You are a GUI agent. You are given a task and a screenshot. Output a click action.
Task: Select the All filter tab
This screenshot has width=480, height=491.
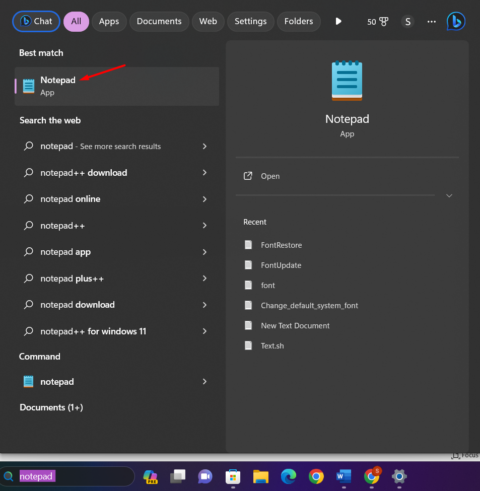coord(76,21)
